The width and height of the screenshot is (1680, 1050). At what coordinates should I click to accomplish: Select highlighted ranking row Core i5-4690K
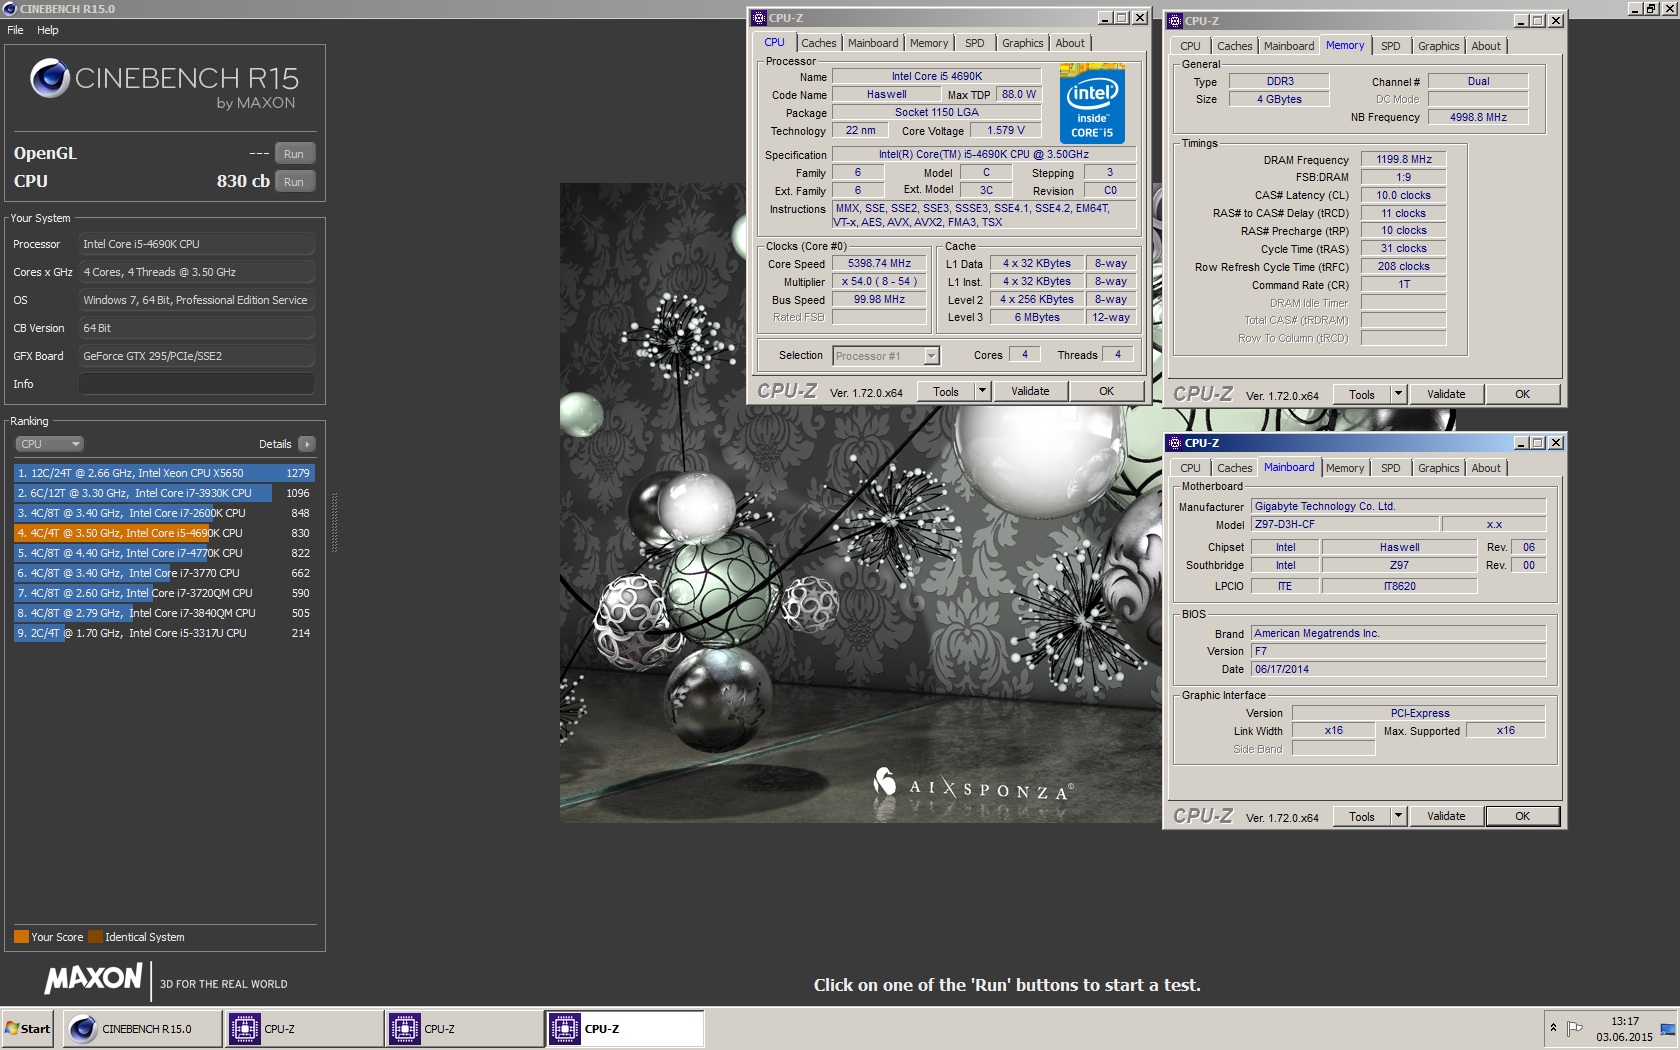pyautogui.click(x=164, y=533)
